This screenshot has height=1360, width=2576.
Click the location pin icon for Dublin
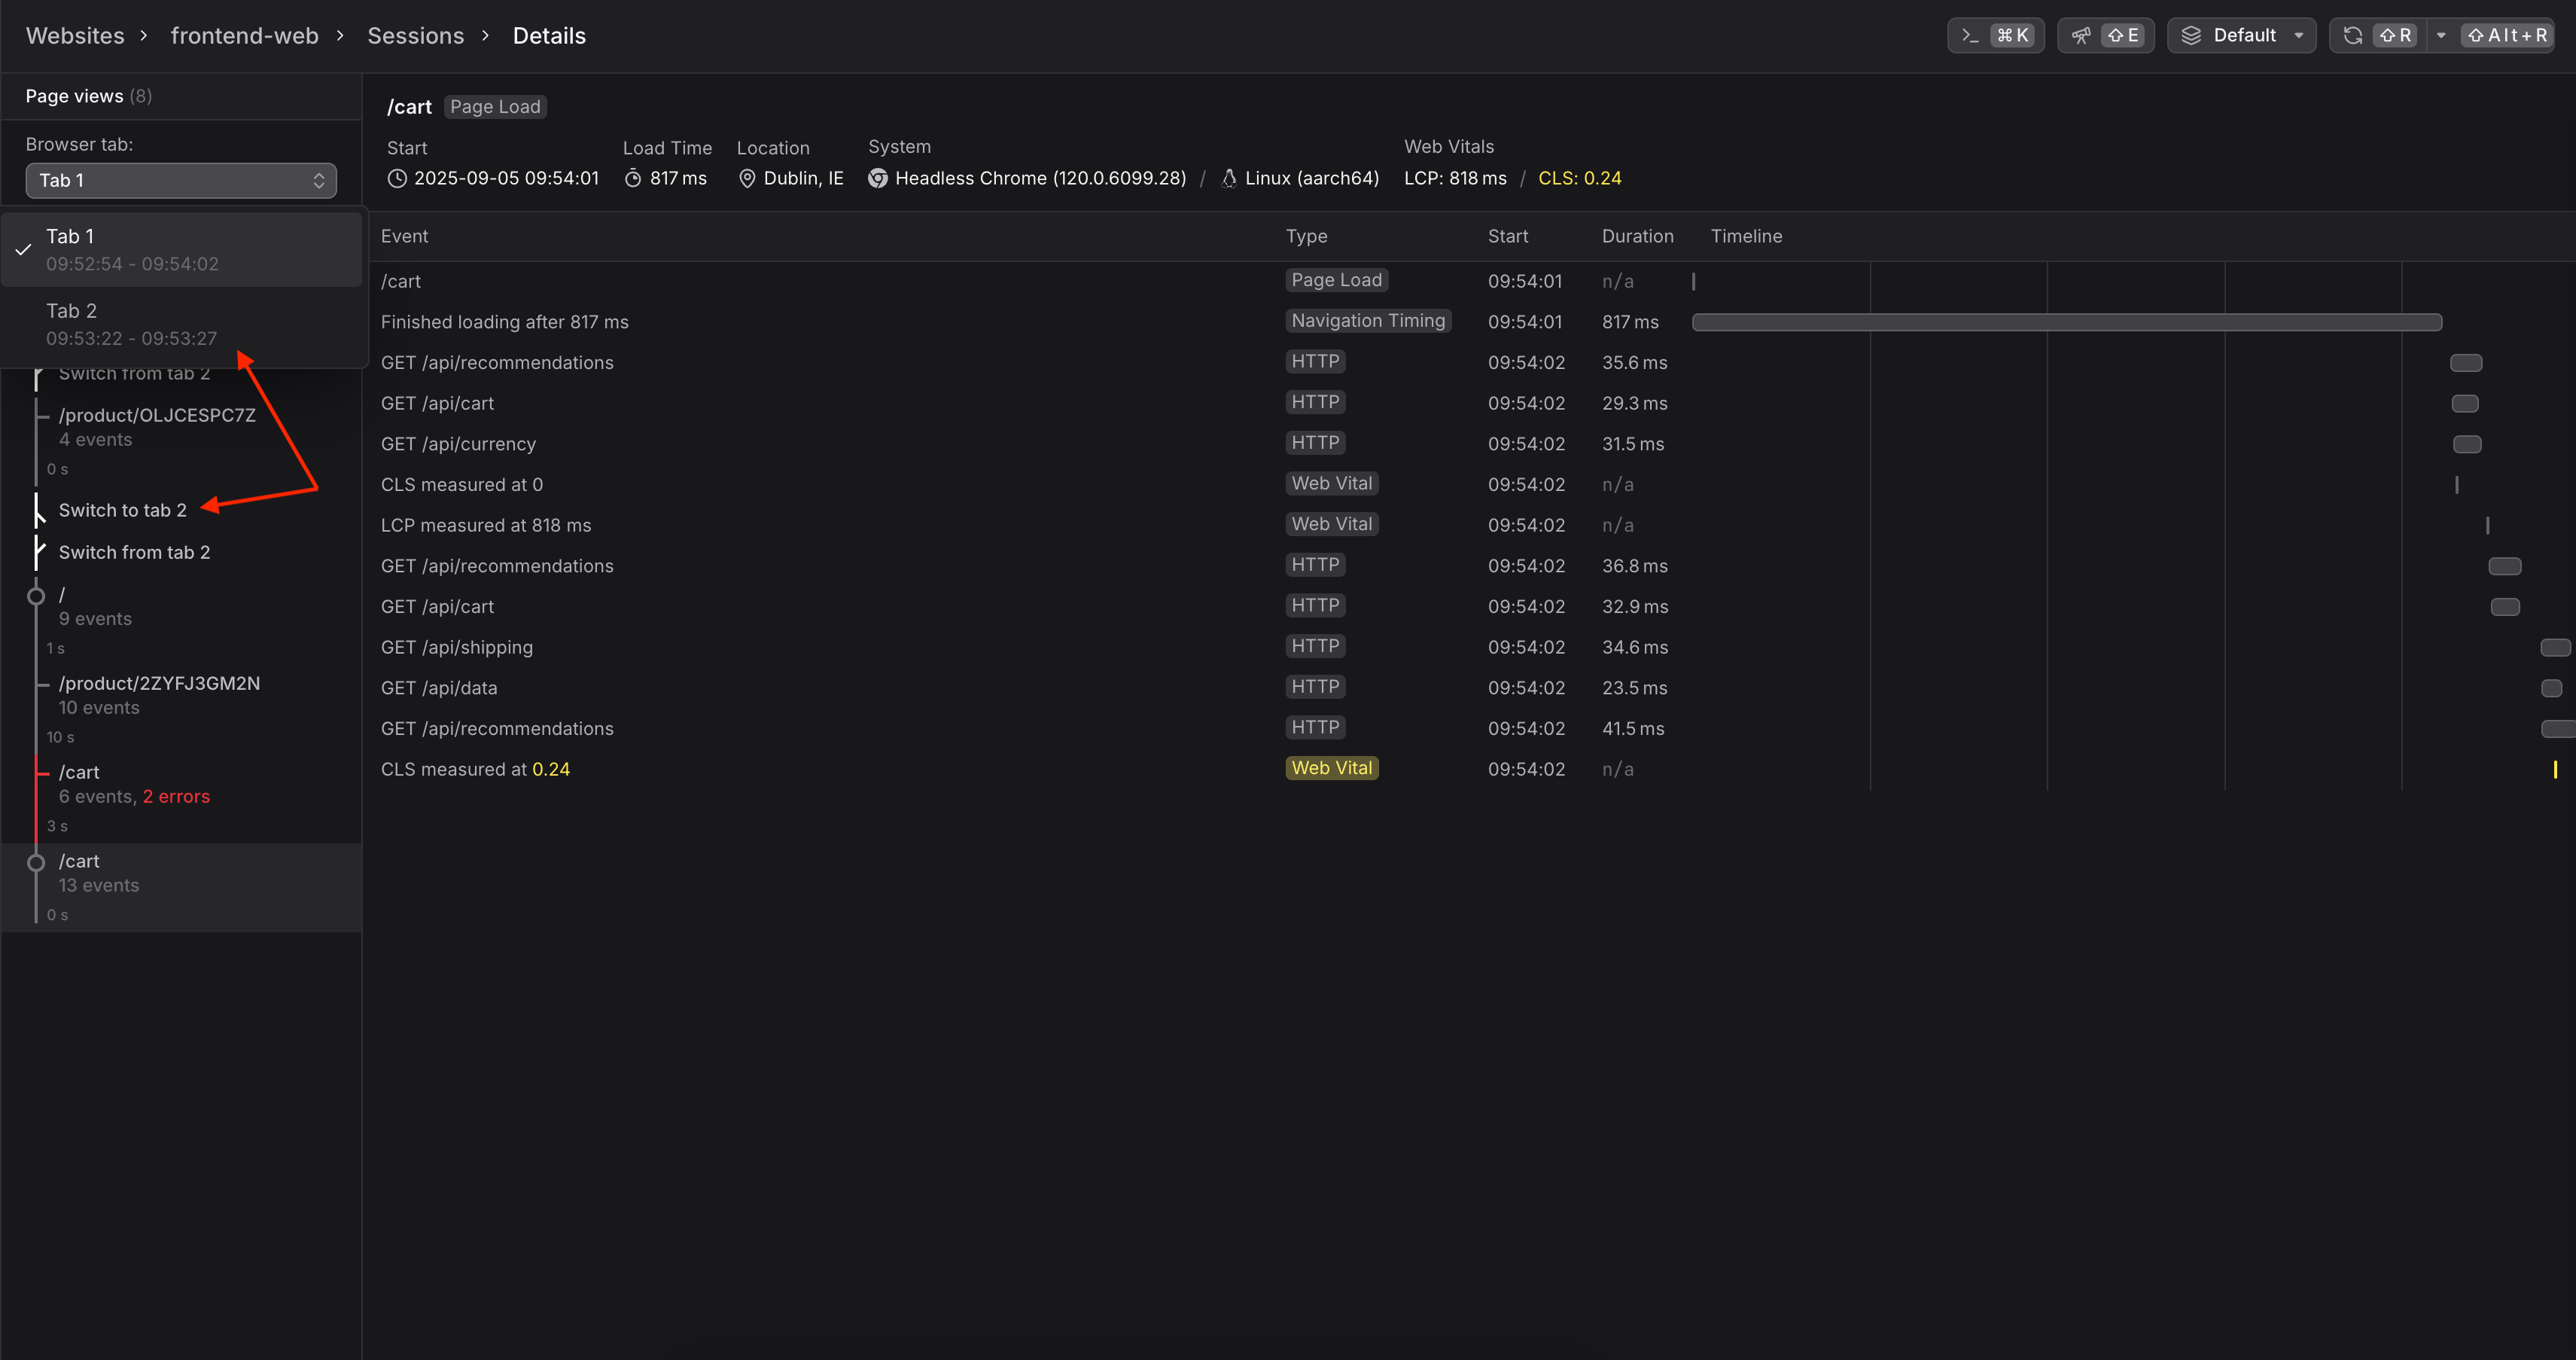747,179
